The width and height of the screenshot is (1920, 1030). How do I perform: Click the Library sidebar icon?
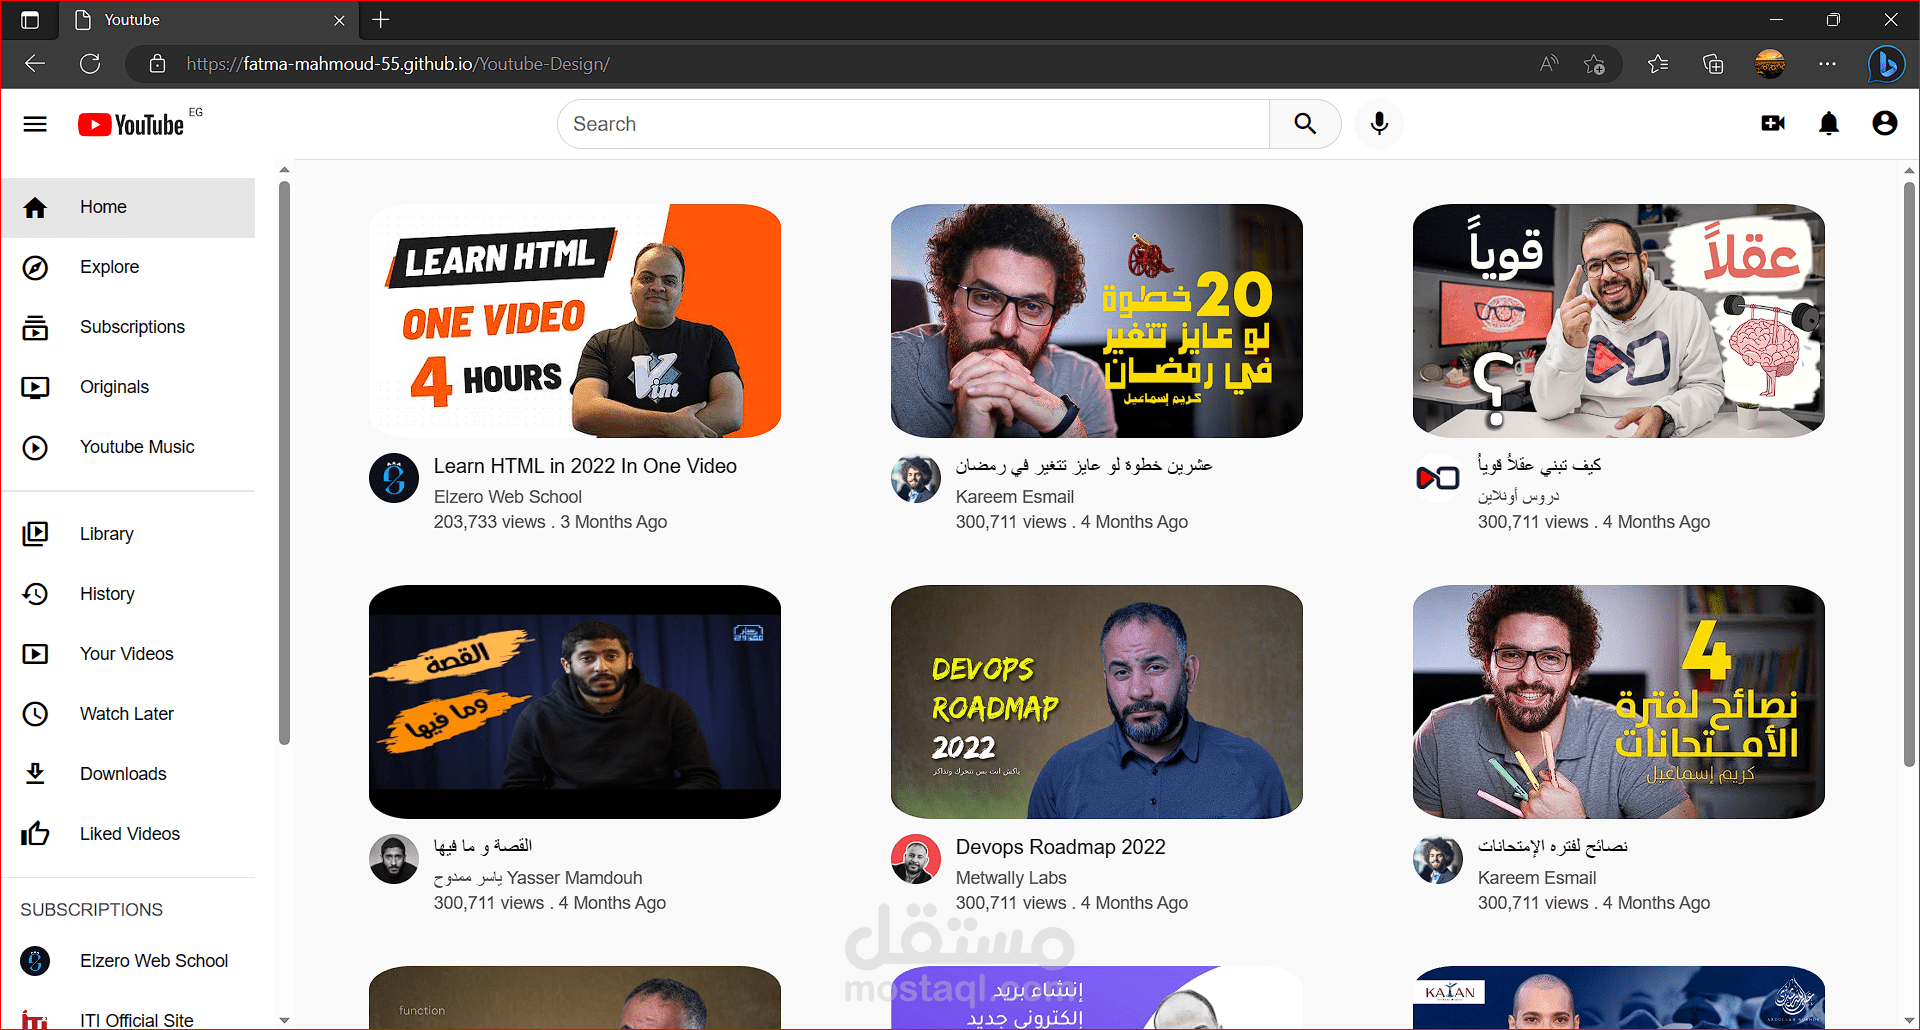coord(35,534)
